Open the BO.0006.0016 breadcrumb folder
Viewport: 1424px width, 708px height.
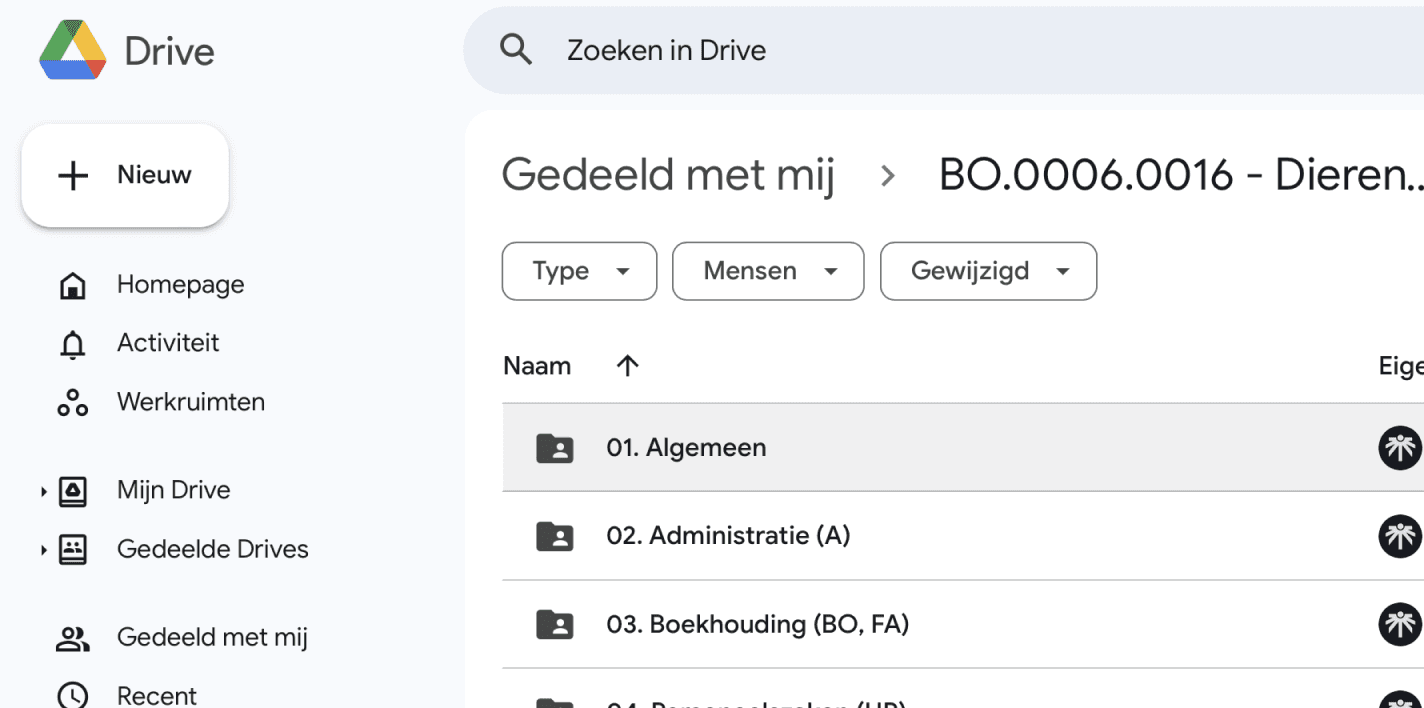pyautogui.click(x=1181, y=175)
